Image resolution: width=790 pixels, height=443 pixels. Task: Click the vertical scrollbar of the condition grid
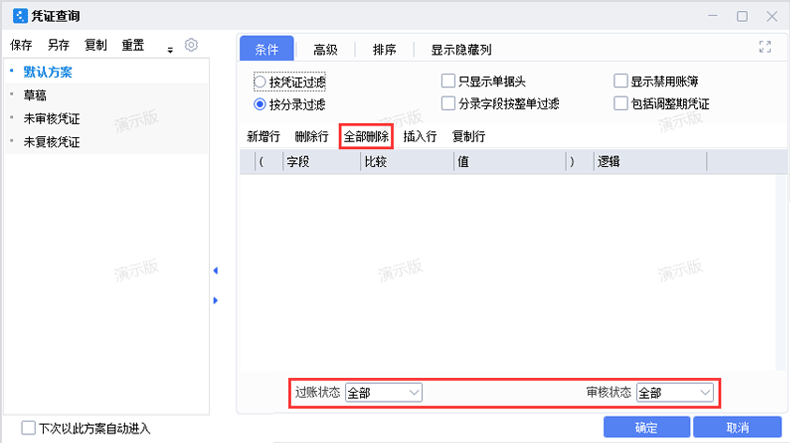782,272
